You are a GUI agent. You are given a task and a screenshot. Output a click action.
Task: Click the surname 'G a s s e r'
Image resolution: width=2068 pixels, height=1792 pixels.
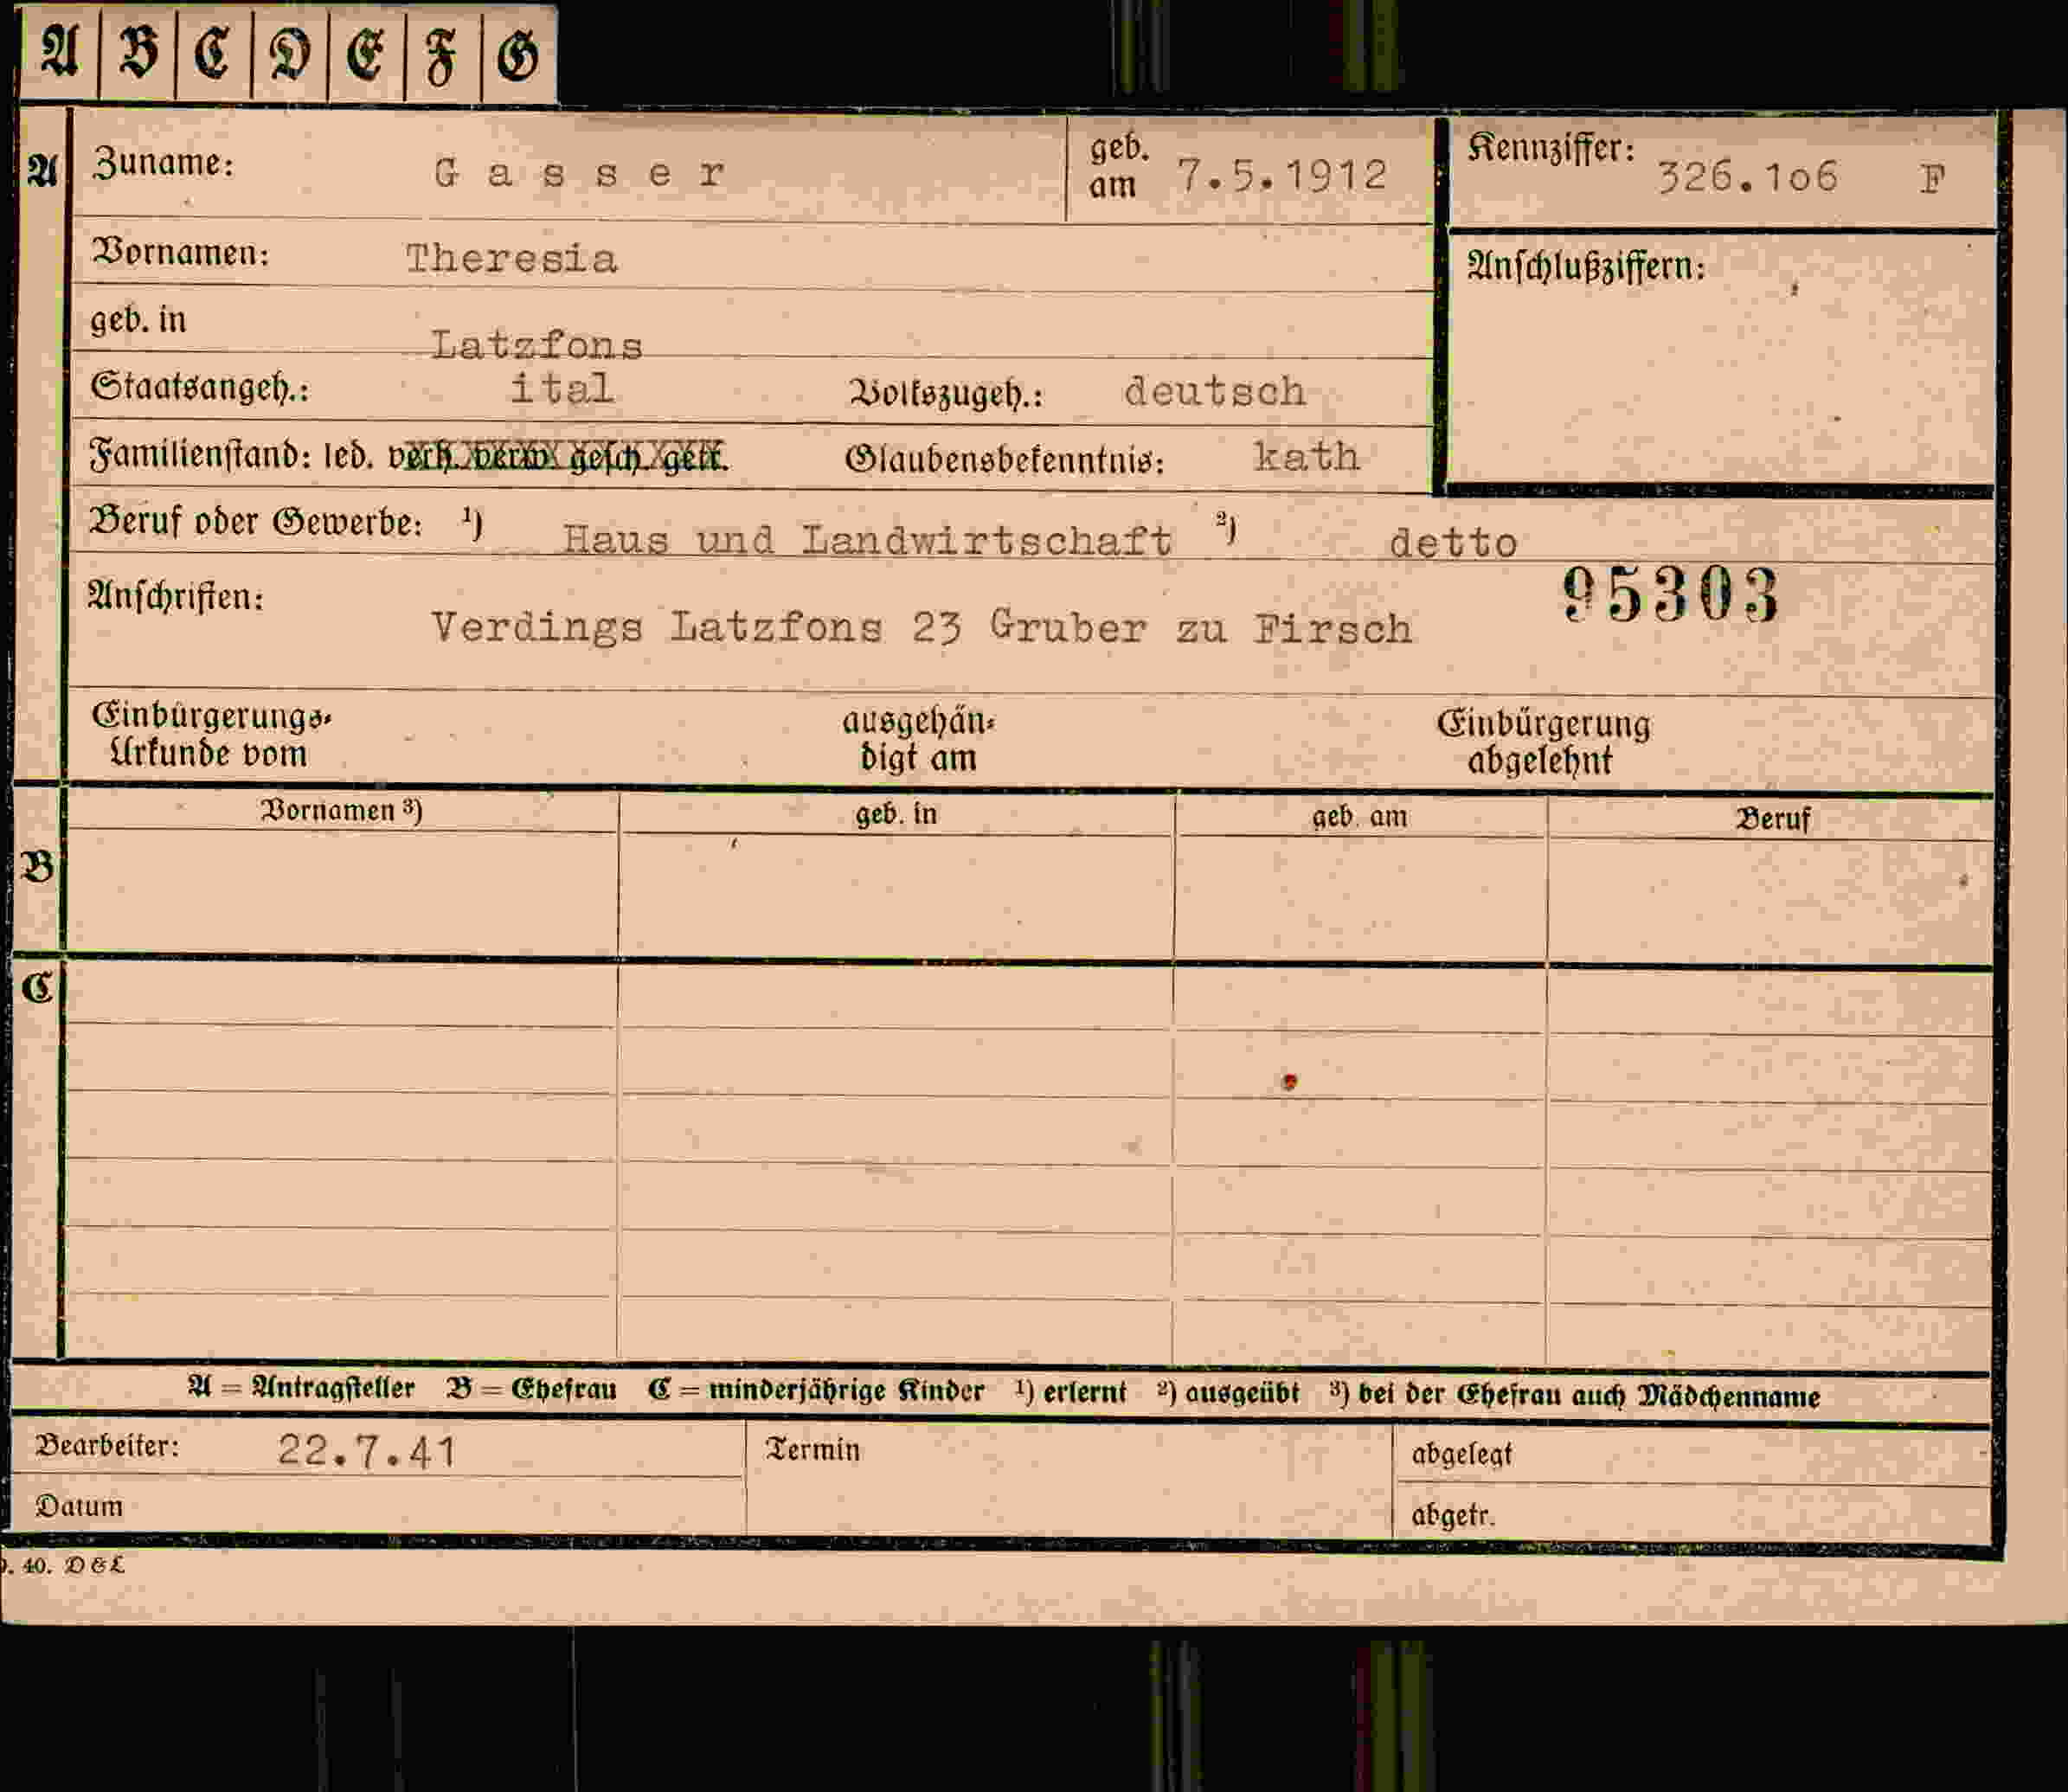click(x=580, y=174)
